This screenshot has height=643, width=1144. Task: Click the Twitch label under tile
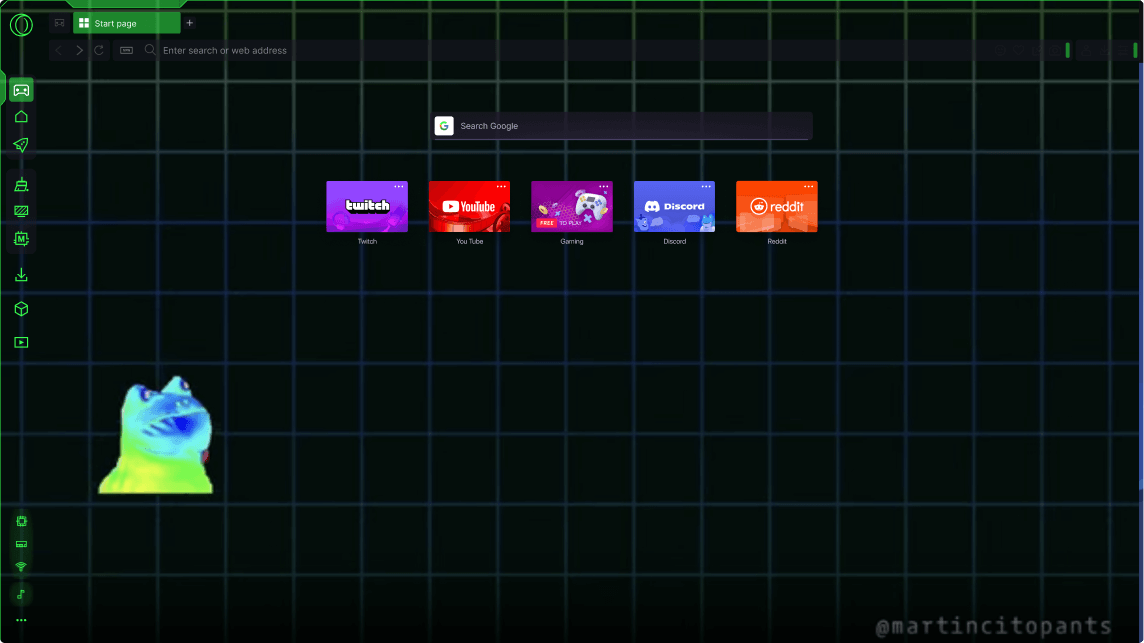(367, 242)
